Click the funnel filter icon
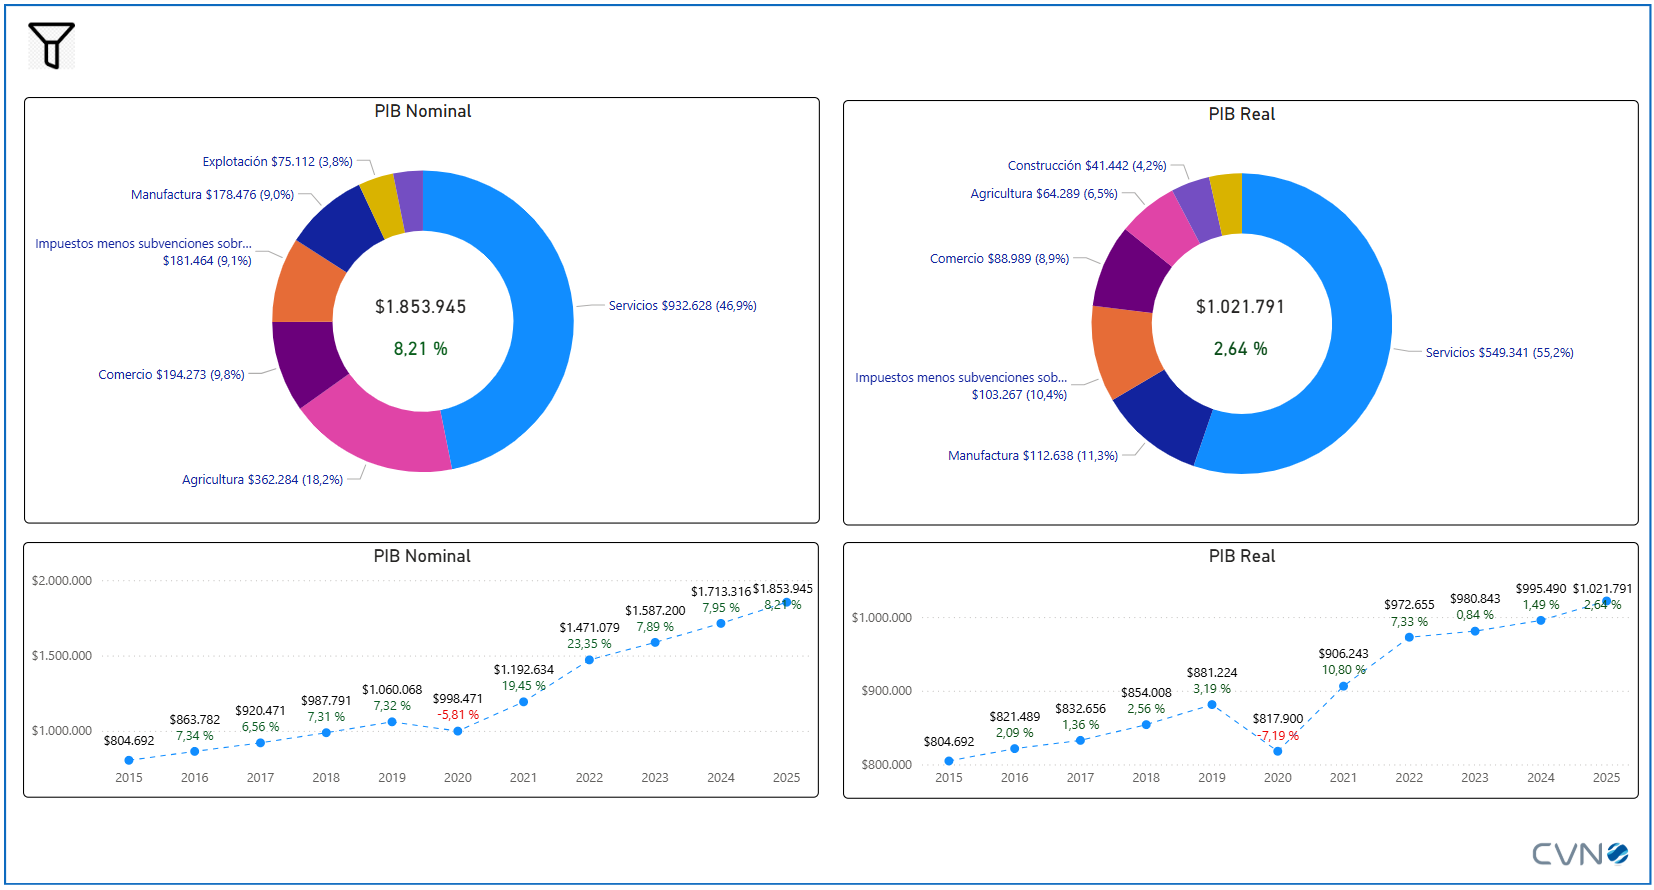 [51, 46]
